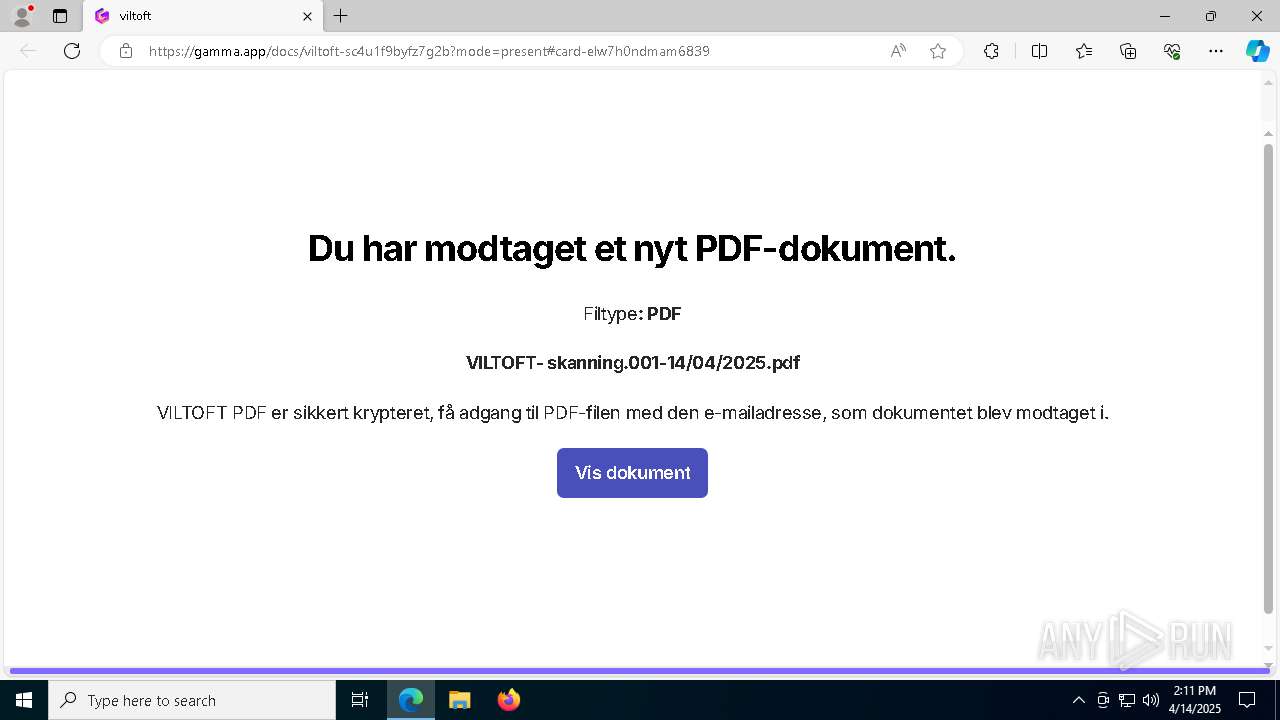Click the presentation progress bar
Image resolution: width=1280 pixels, height=720 pixels.
click(x=640, y=671)
